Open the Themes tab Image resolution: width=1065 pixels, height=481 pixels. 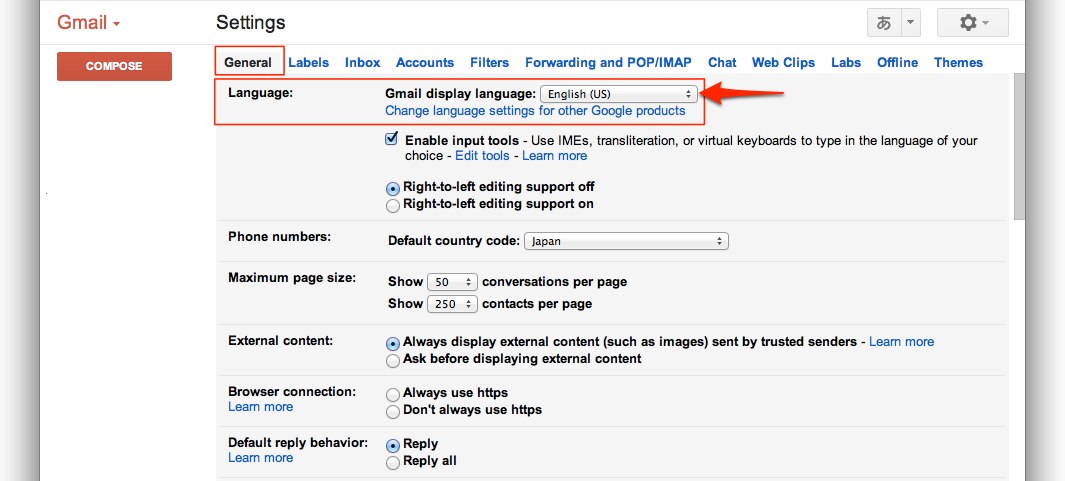[958, 63]
